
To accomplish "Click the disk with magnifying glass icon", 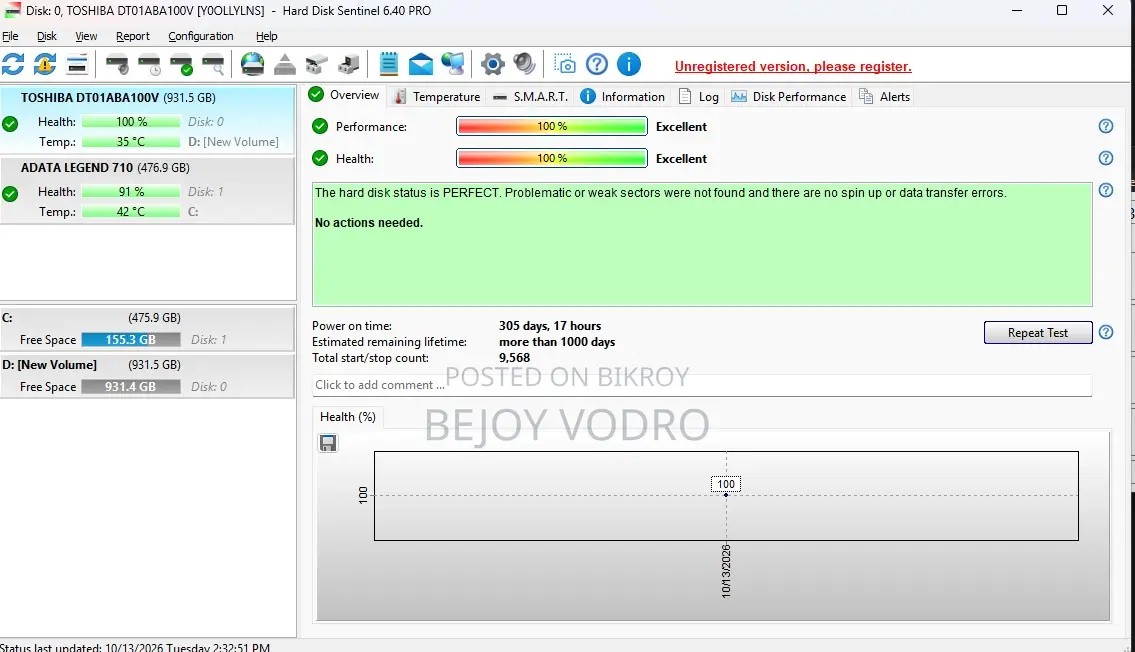I will 213,64.
